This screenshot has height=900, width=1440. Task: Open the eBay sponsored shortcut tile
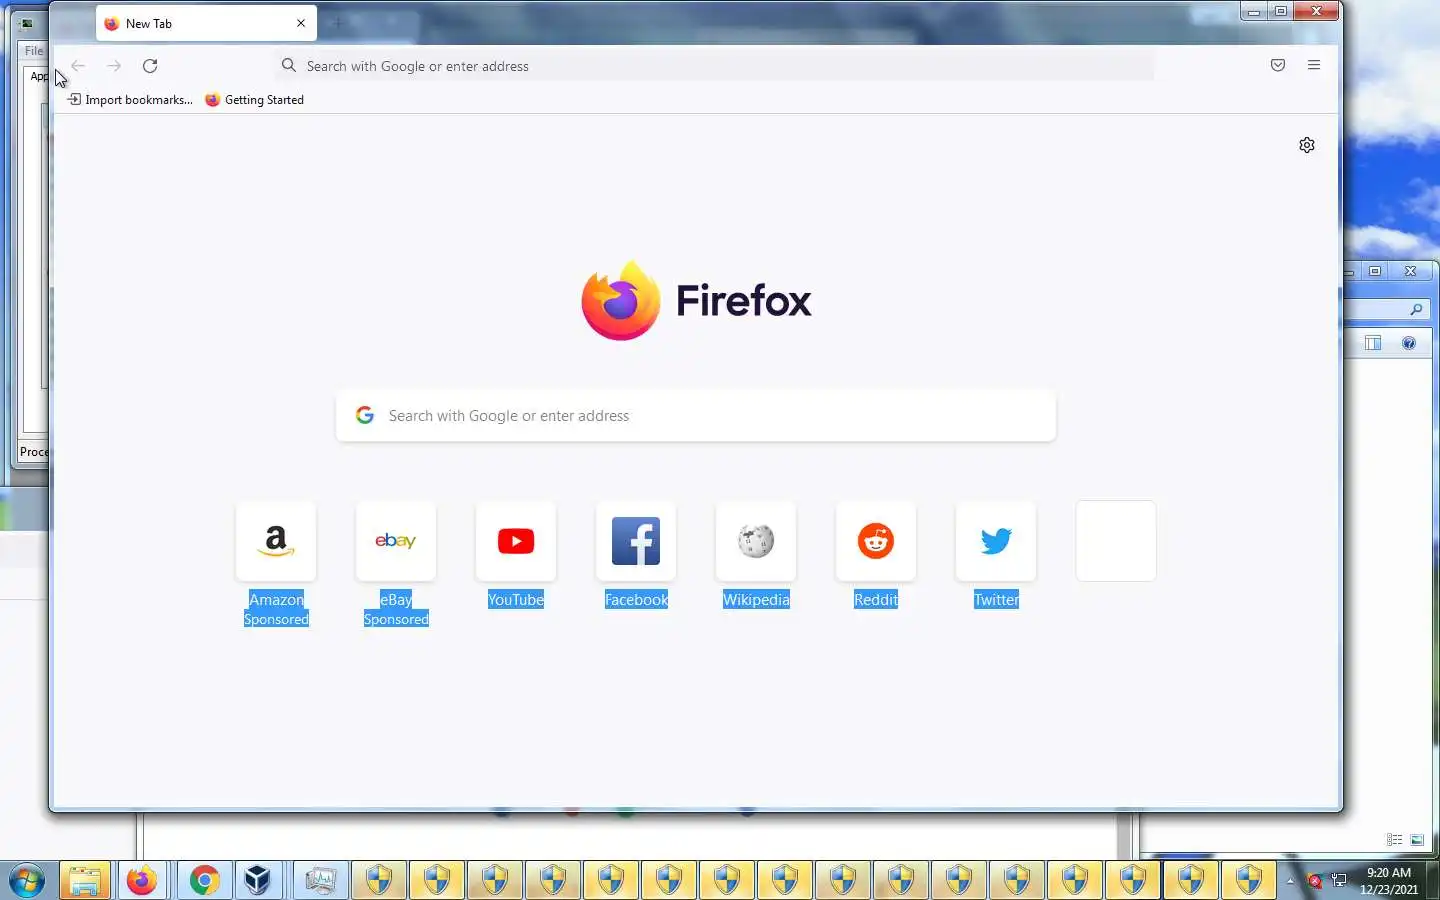coord(396,541)
